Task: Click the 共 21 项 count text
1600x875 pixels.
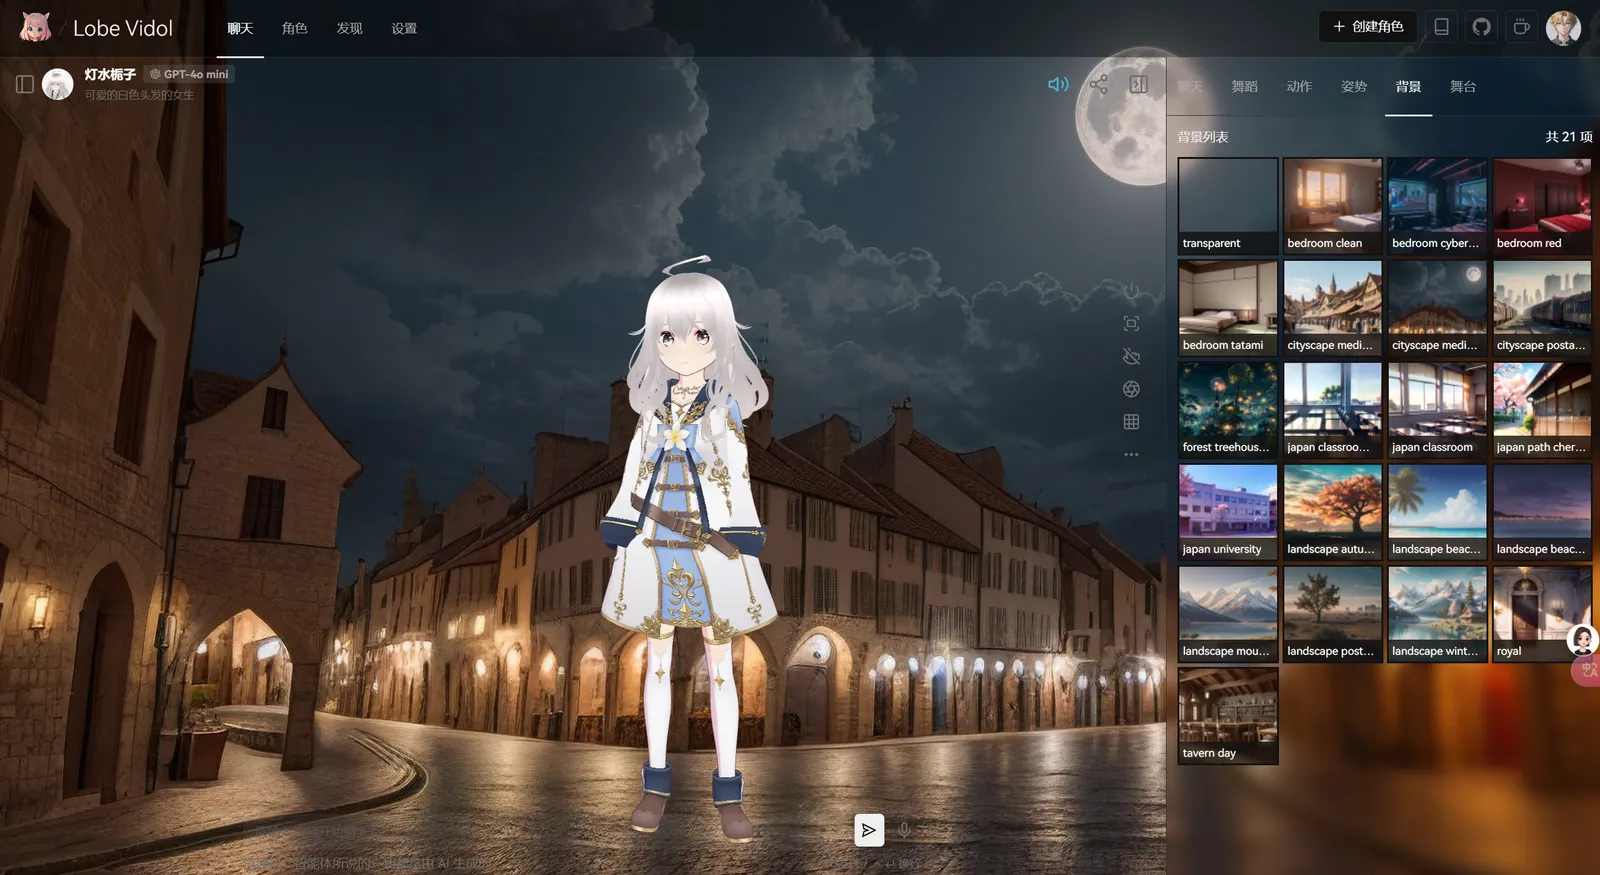Action: click(x=1569, y=137)
